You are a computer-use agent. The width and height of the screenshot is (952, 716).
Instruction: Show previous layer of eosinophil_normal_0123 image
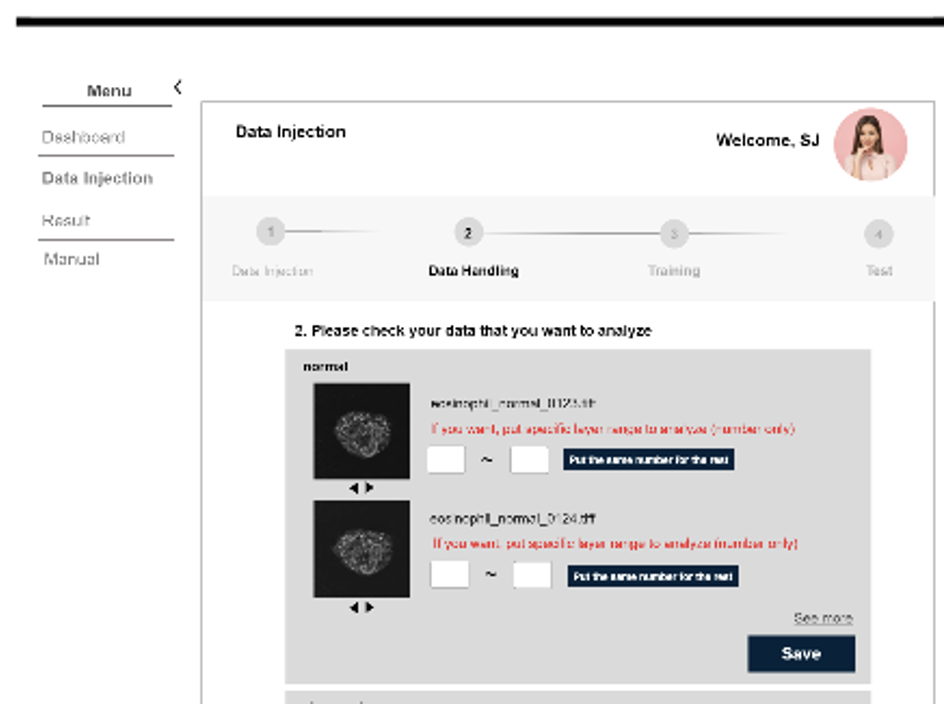354,488
